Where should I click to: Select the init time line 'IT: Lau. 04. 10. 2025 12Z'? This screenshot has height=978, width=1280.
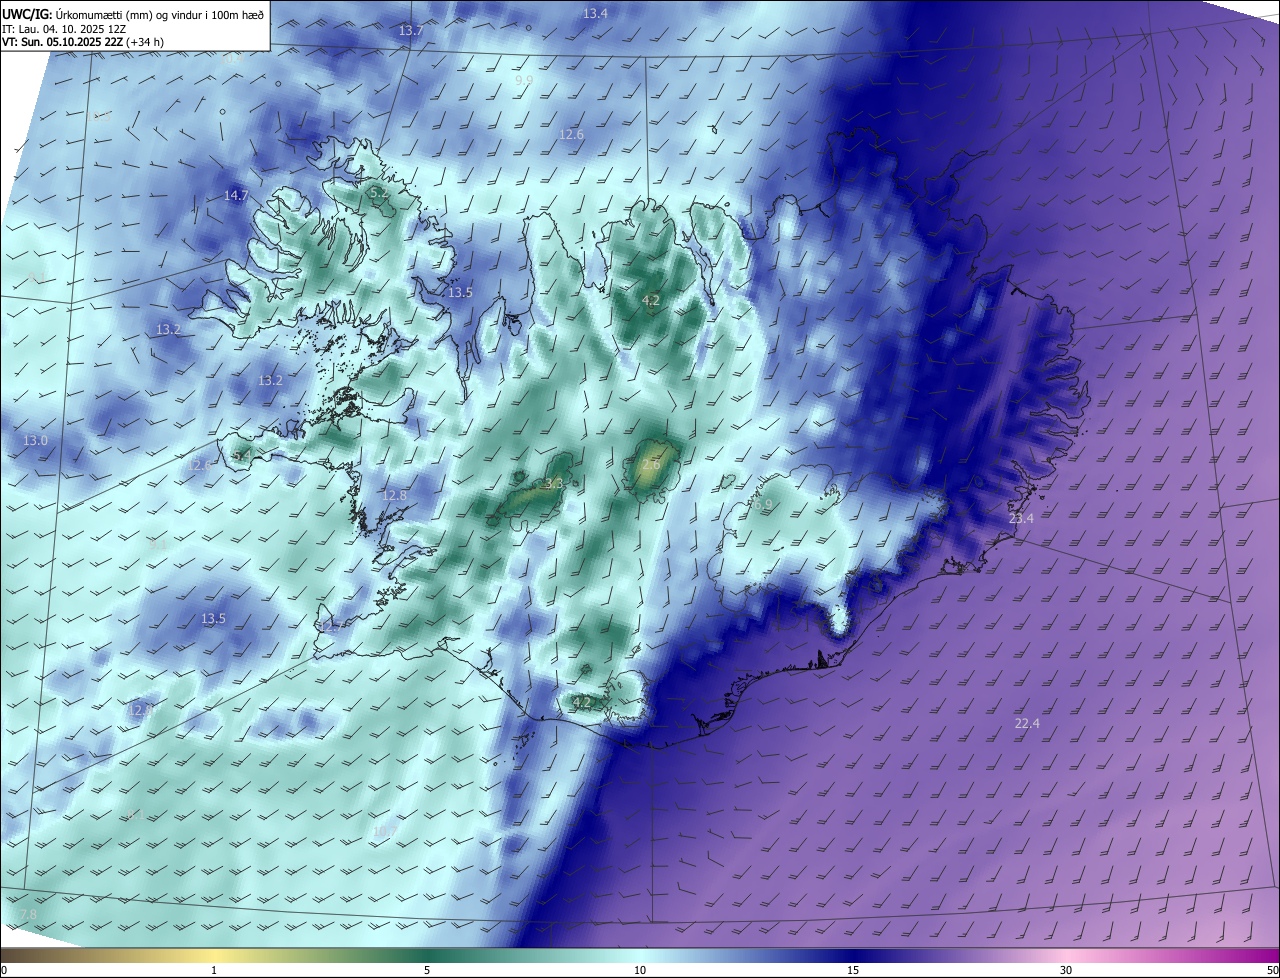pyautogui.click(x=63, y=29)
